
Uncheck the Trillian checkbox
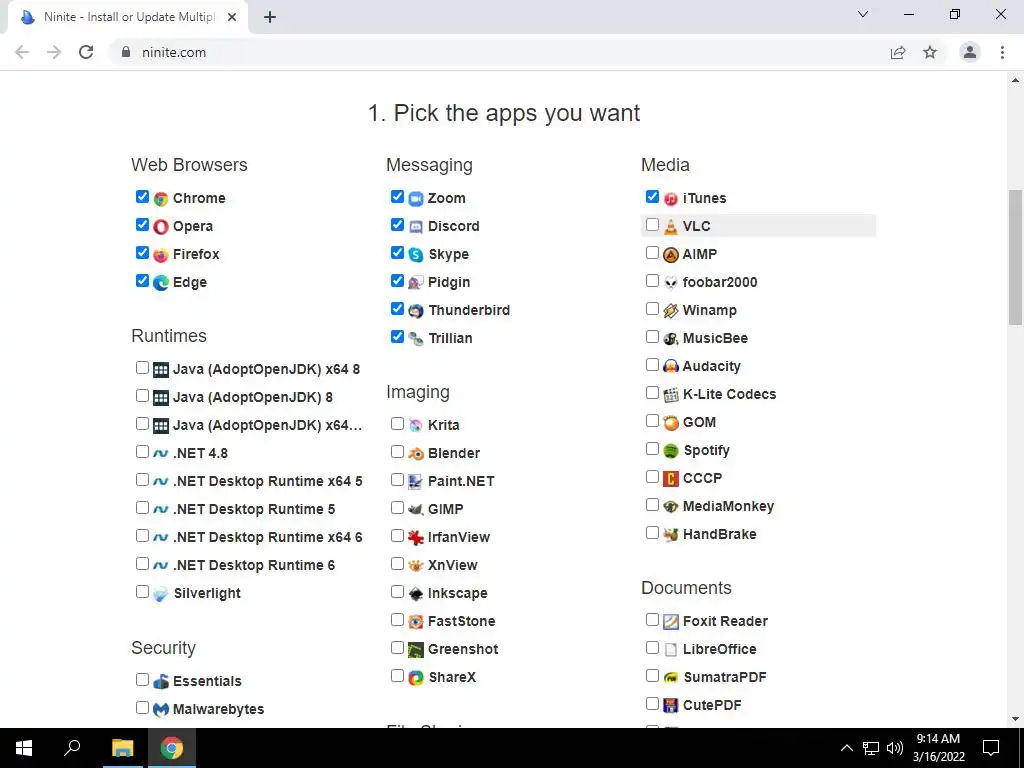pyautogui.click(x=397, y=337)
